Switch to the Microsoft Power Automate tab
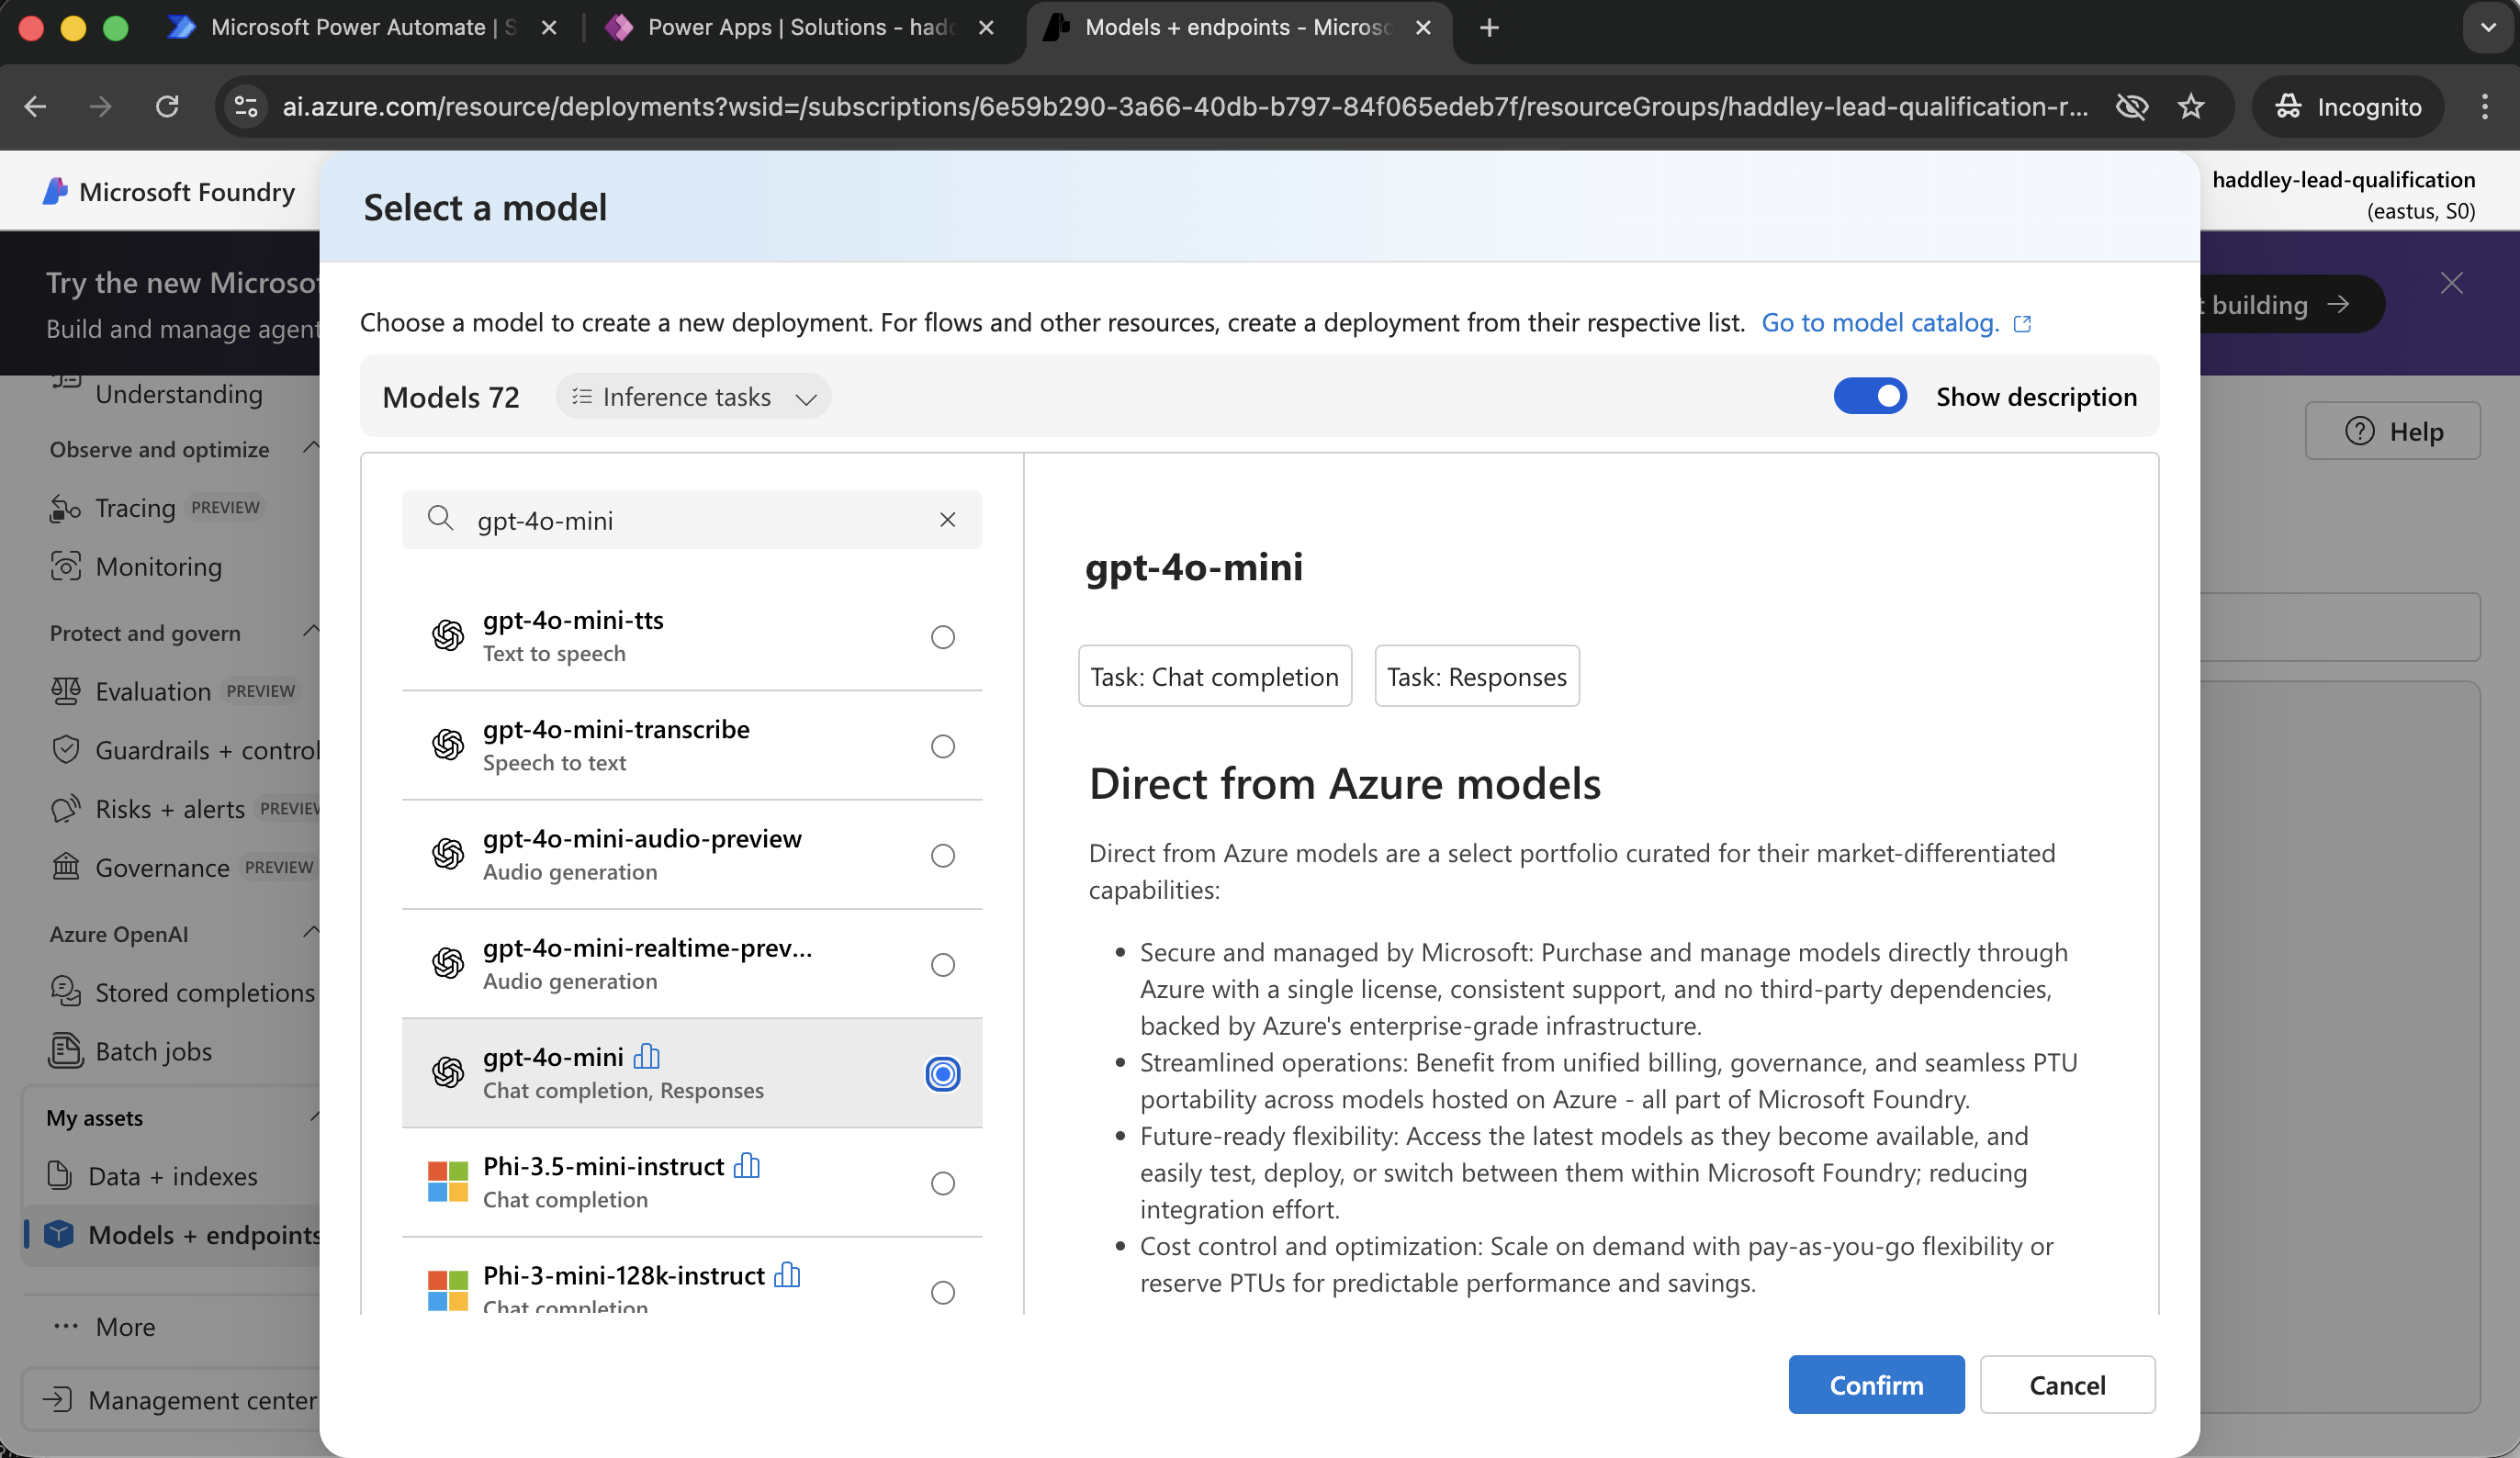The width and height of the screenshot is (2520, 1458). click(x=363, y=28)
